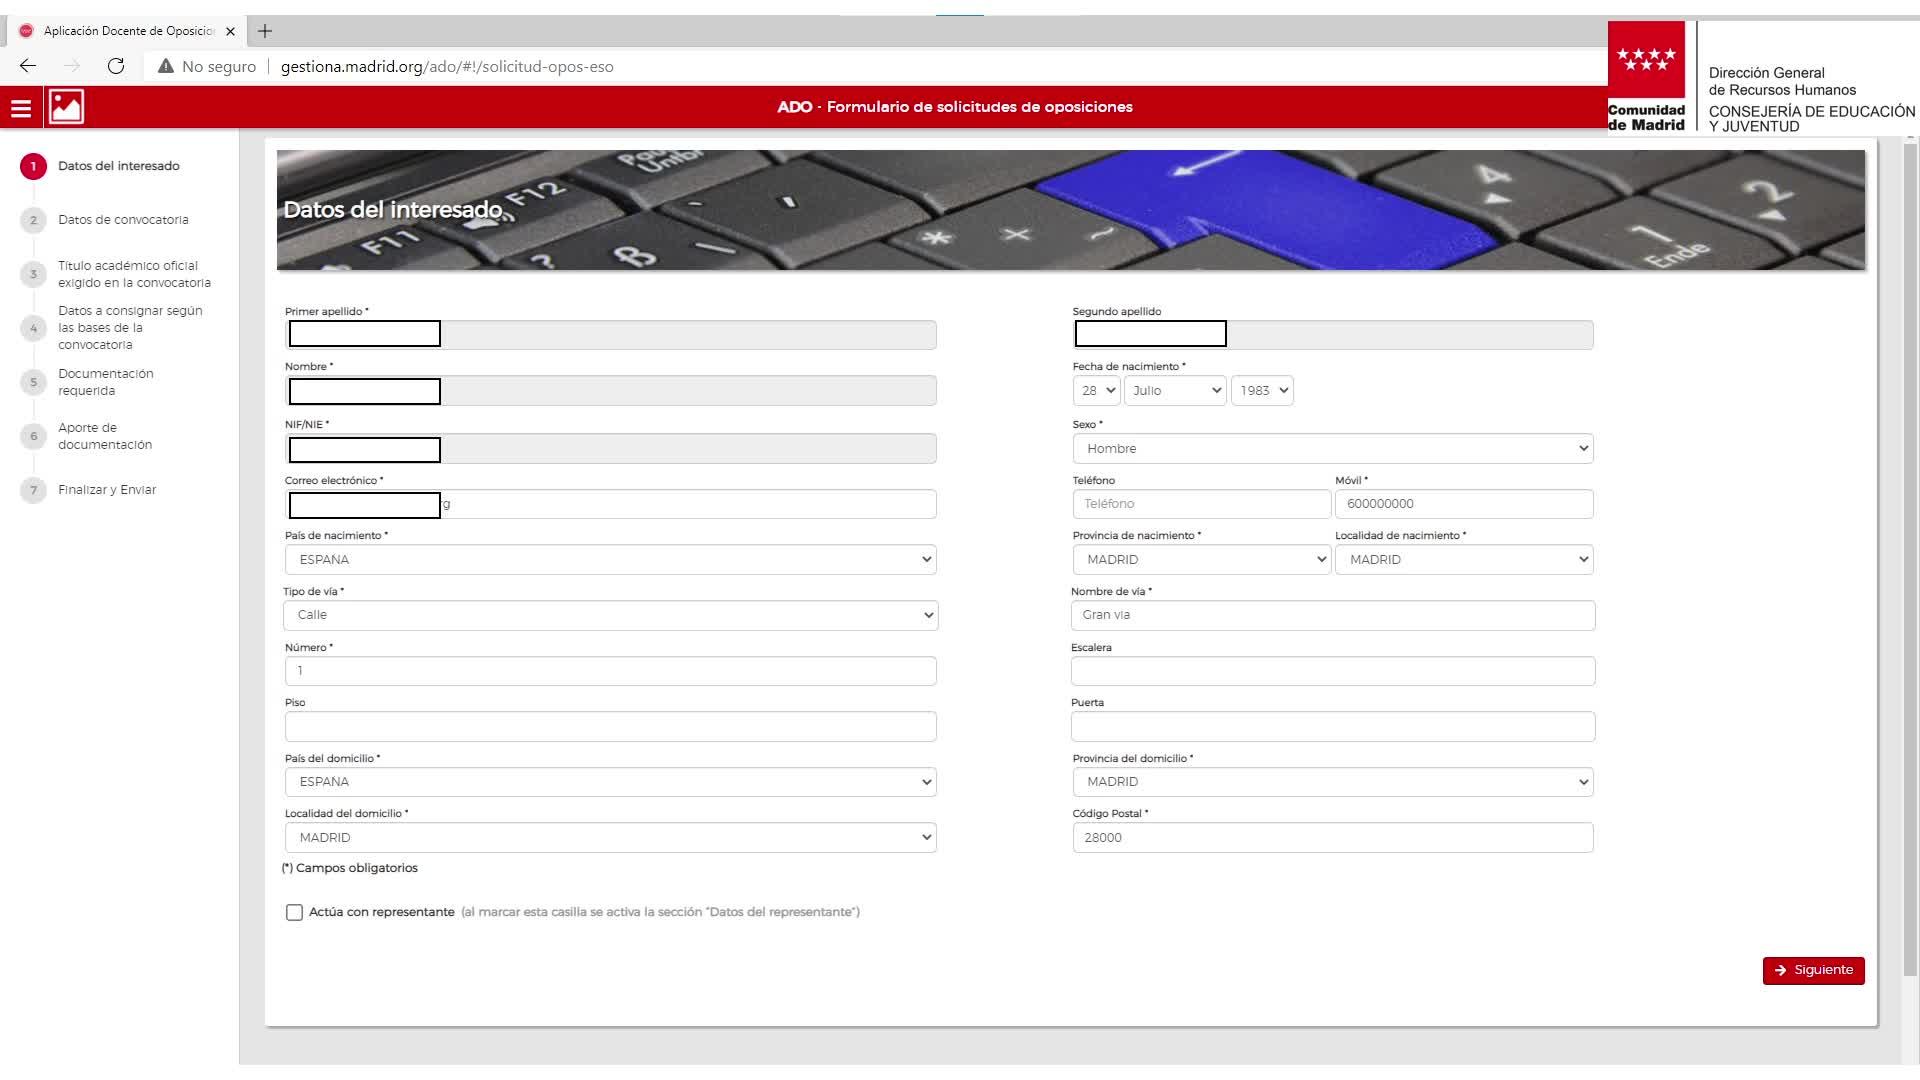The height and width of the screenshot is (1080, 1920).
Task: Open the Tipo de vía dropdown
Action: (x=610, y=615)
